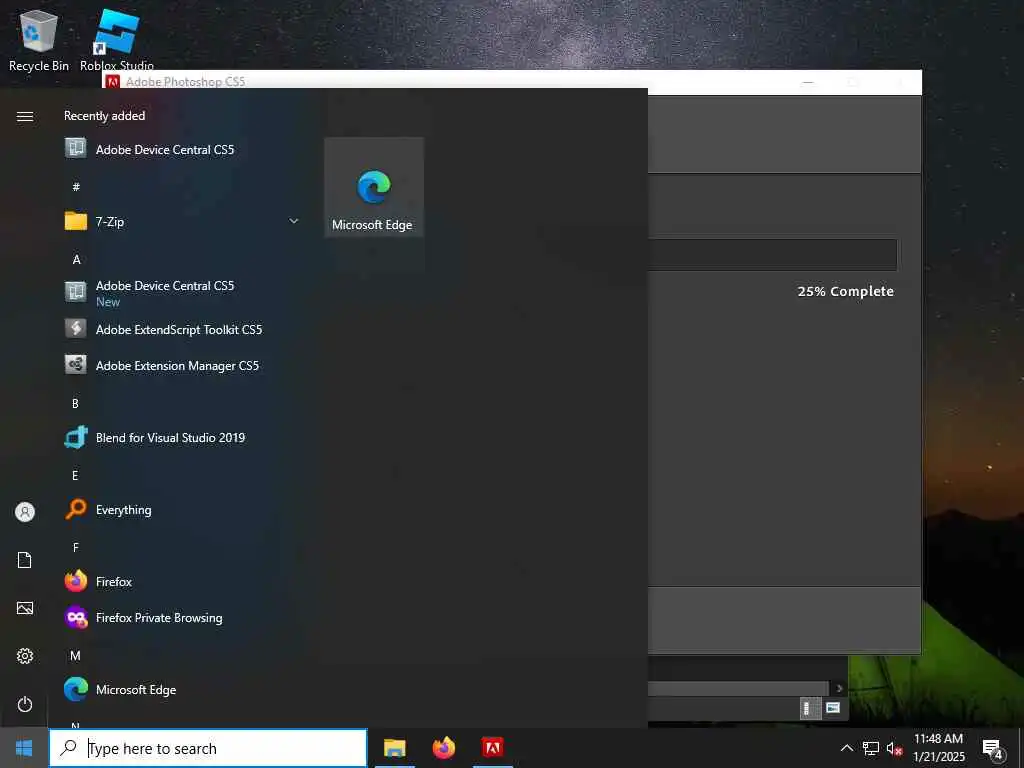Open Pictures from the Start sidebar

pos(25,608)
